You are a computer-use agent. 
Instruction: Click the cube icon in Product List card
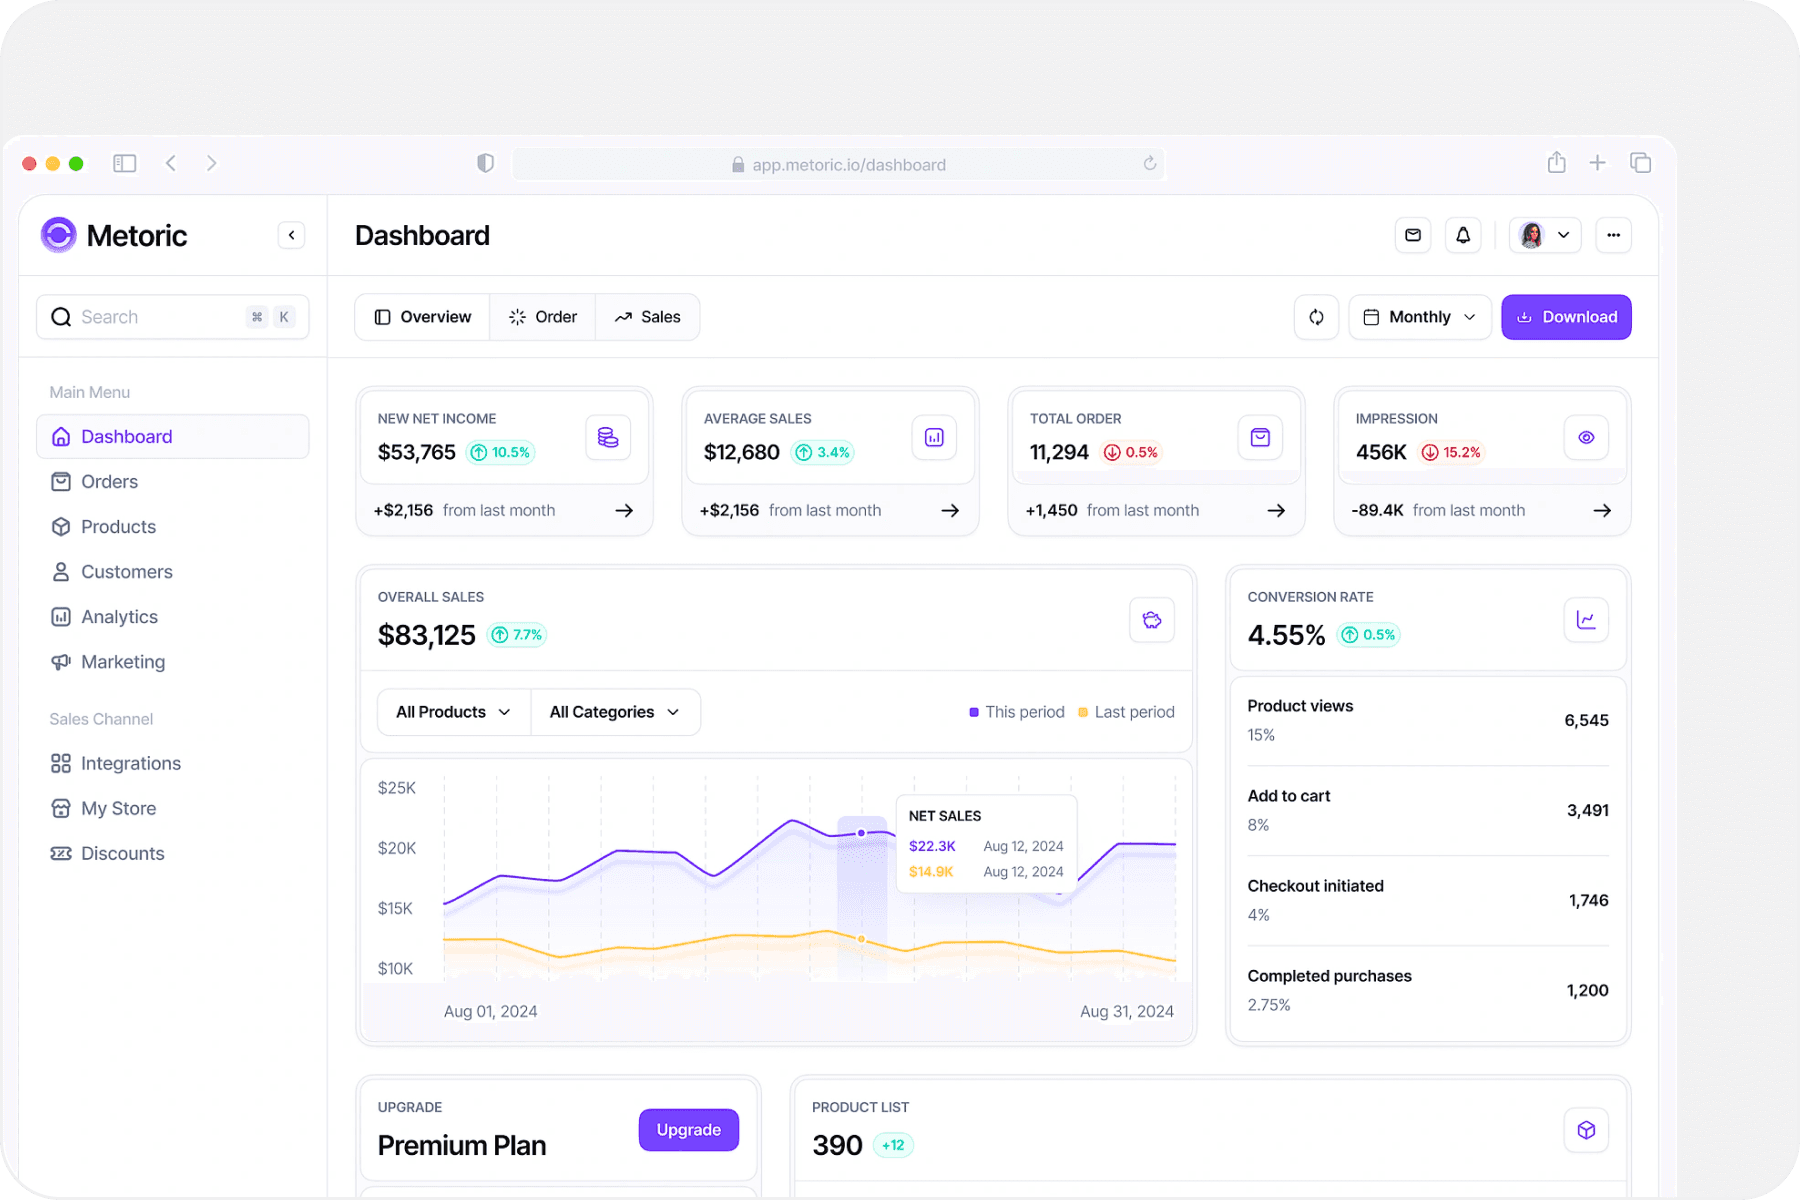1586,1130
